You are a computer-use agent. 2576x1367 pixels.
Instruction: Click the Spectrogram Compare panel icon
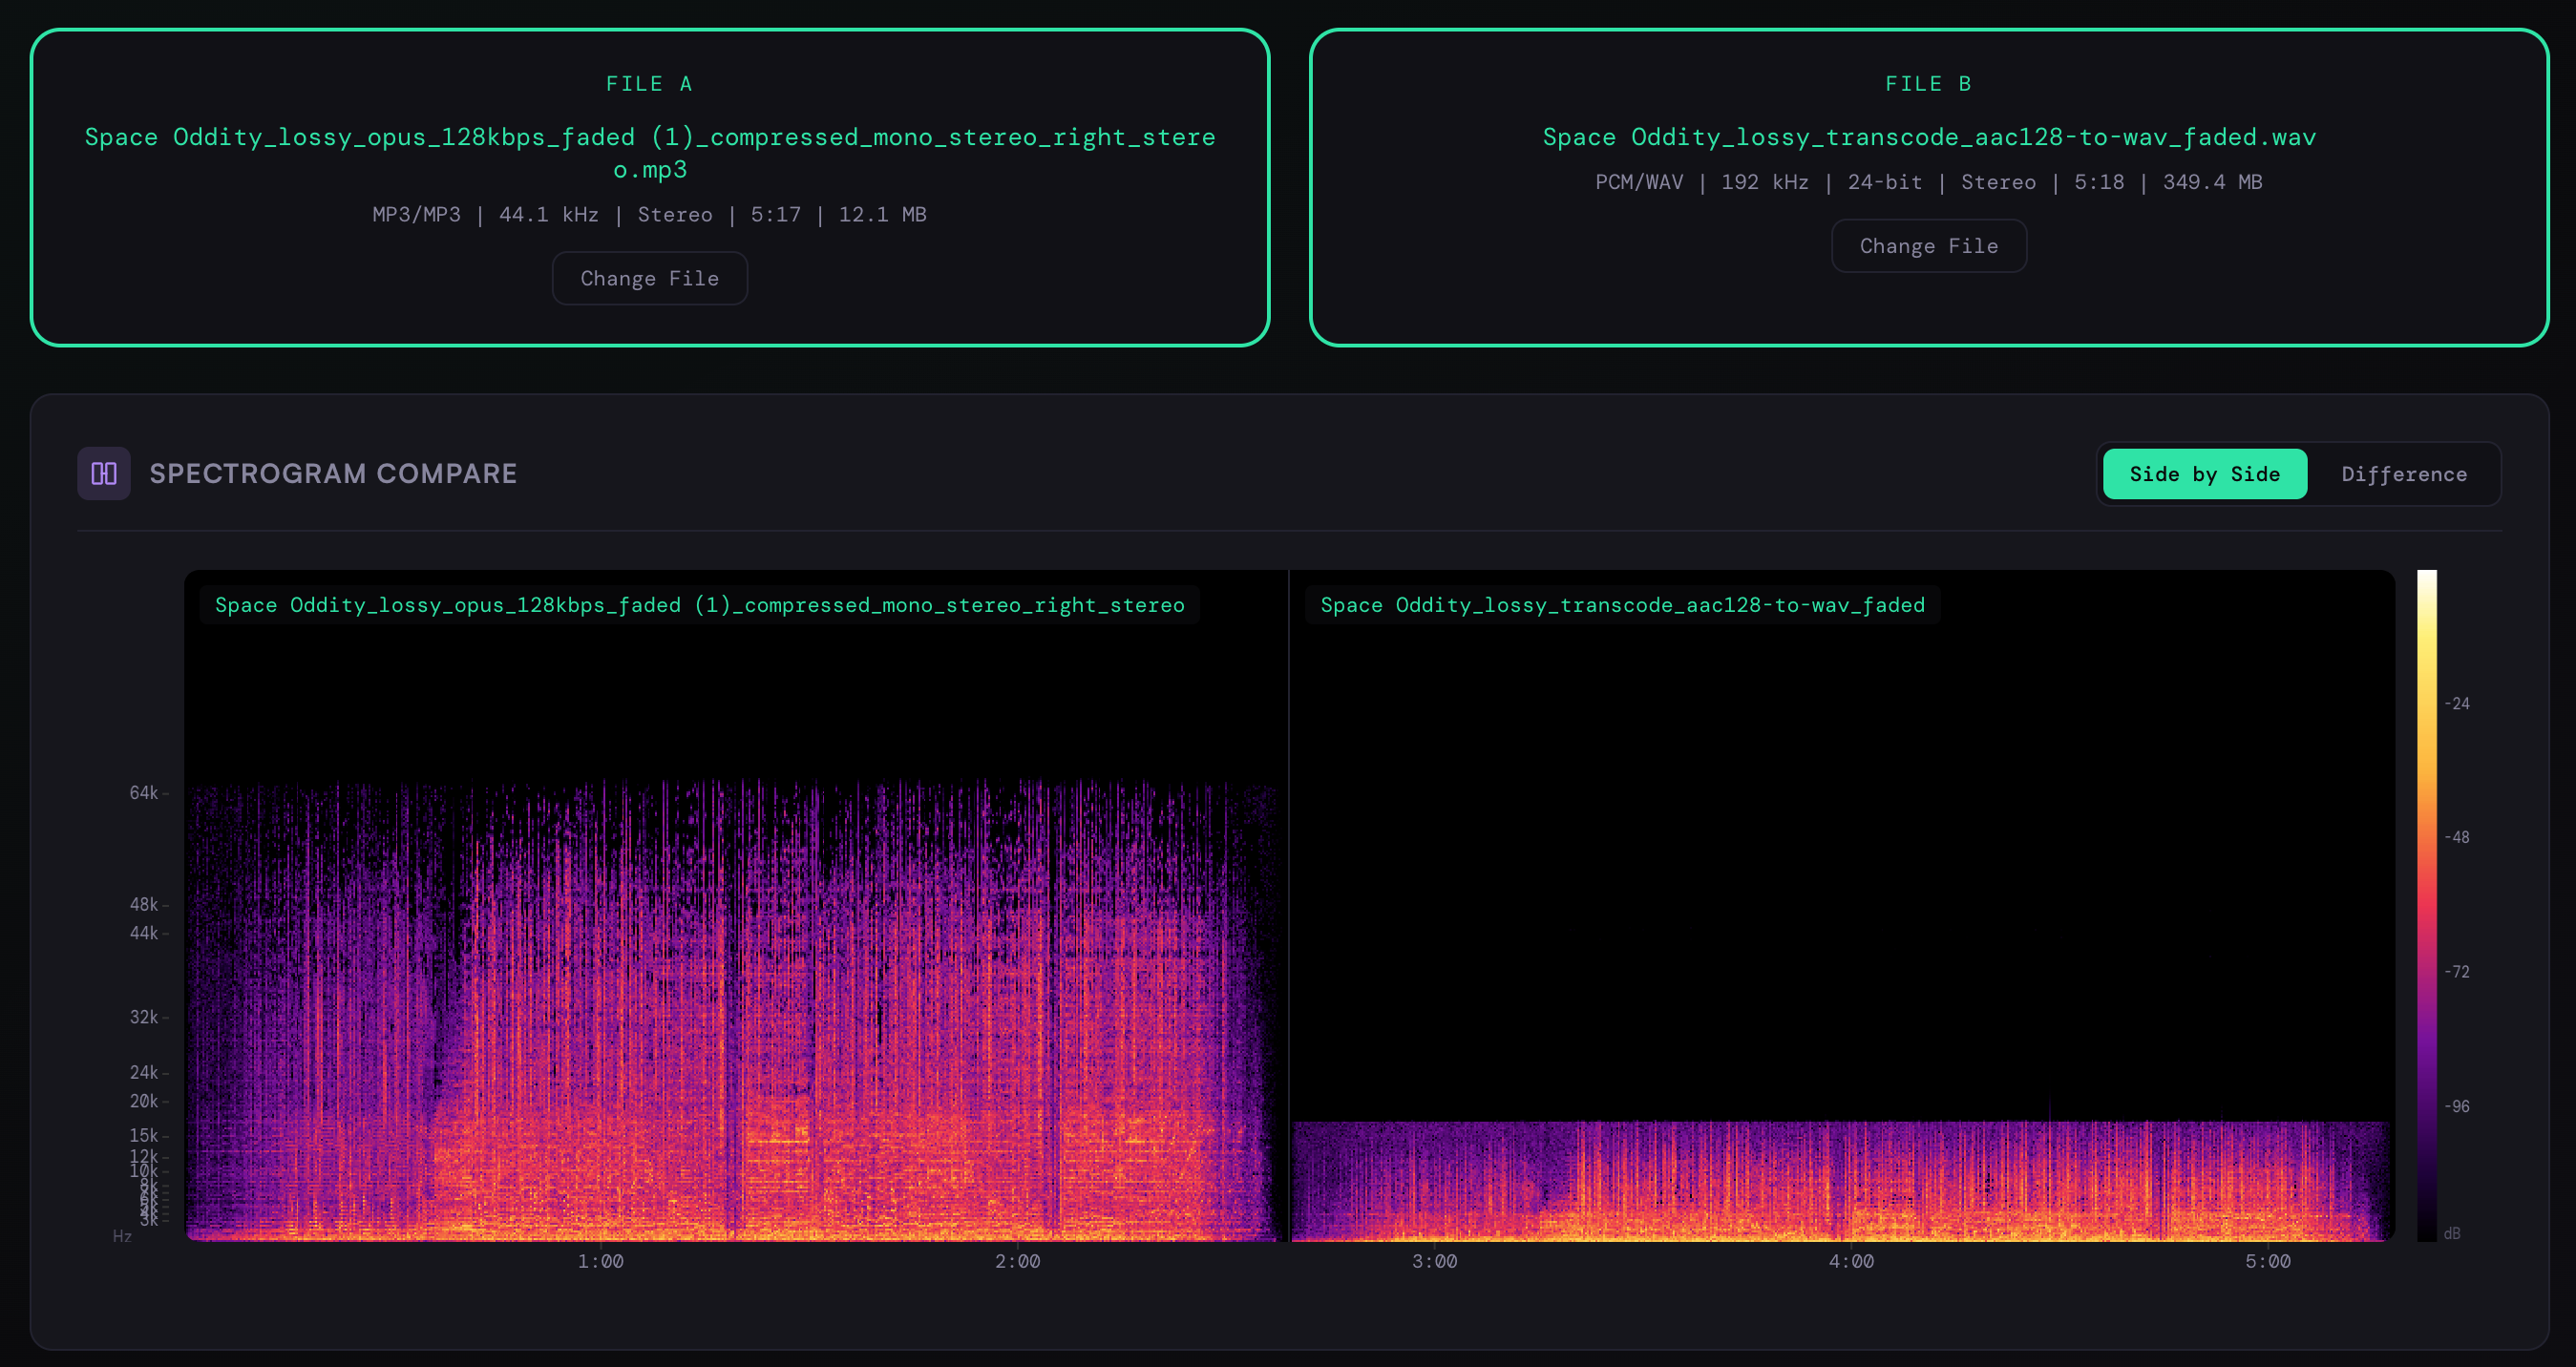[x=104, y=473]
